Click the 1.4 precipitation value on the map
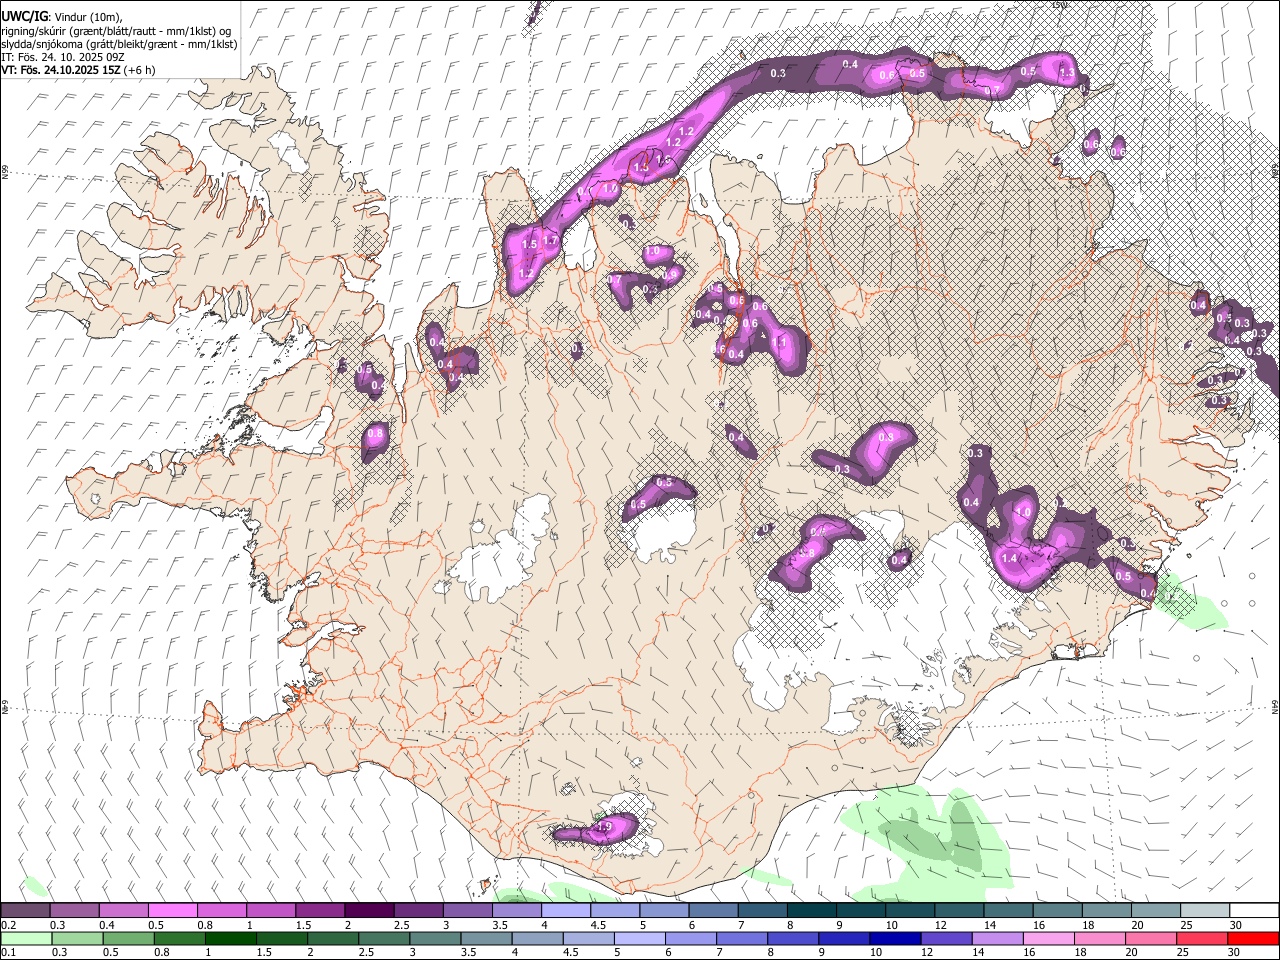 coord(1009,559)
